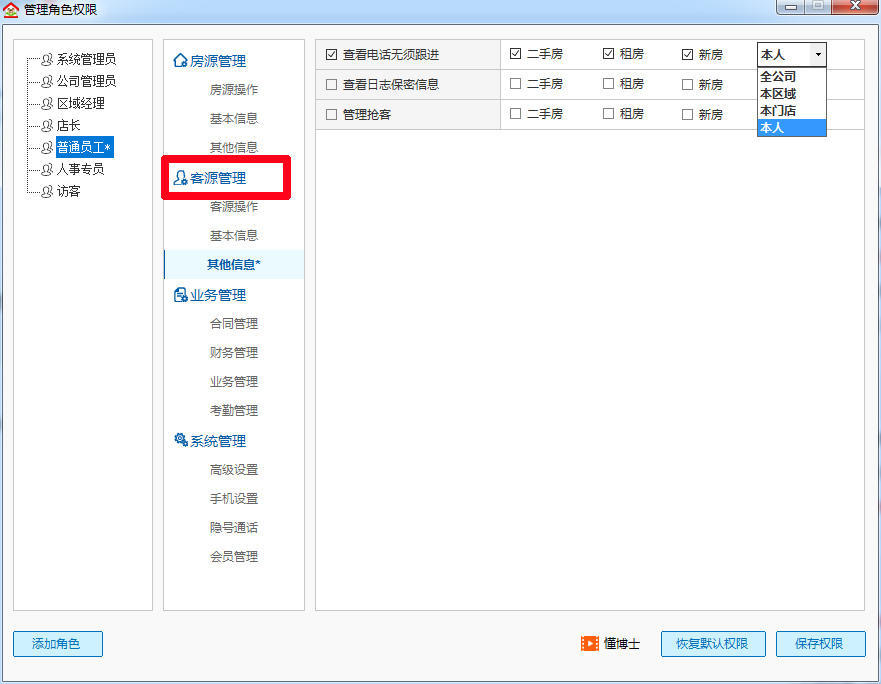Open the 本人 scope dropdown
The width and height of the screenshot is (881, 684).
[x=818, y=54]
